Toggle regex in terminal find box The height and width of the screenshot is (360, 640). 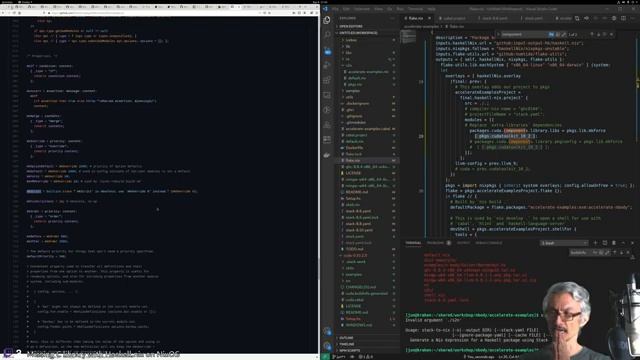click(x=607, y=253)
